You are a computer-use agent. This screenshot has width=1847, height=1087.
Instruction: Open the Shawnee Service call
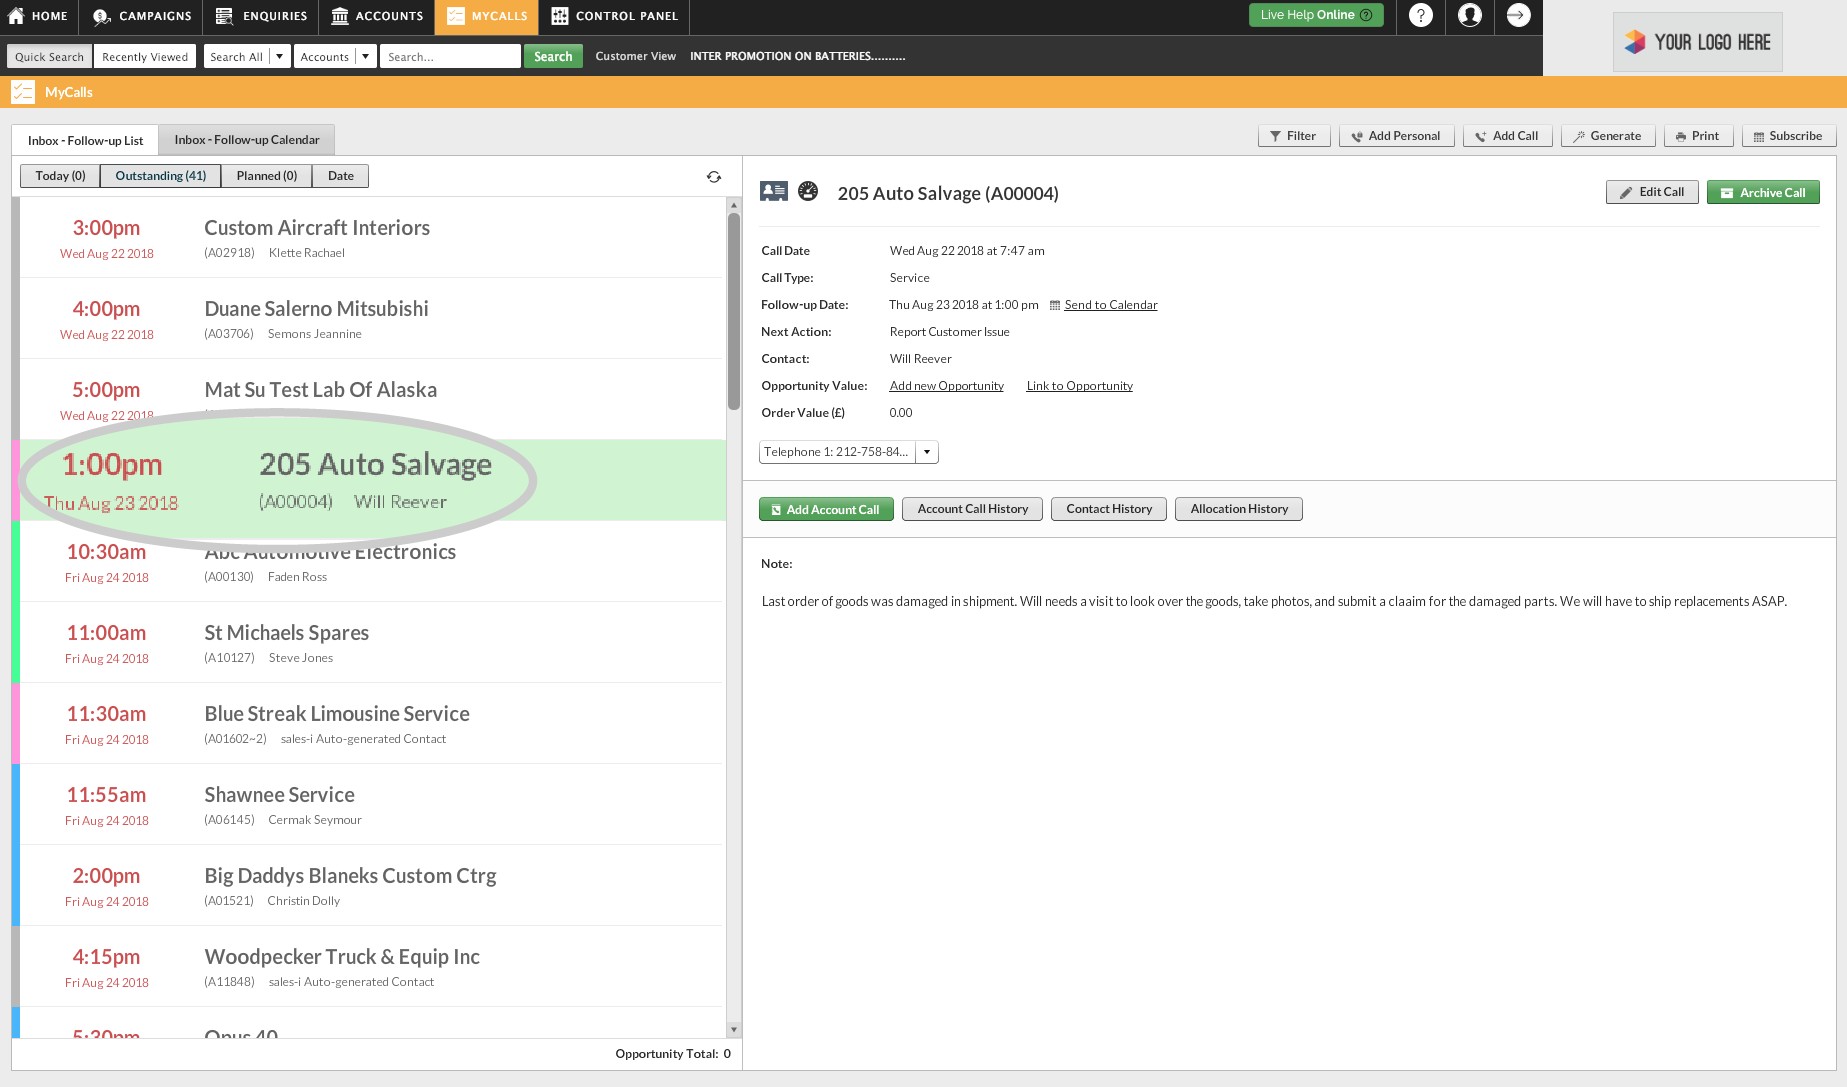coord(371,805)
